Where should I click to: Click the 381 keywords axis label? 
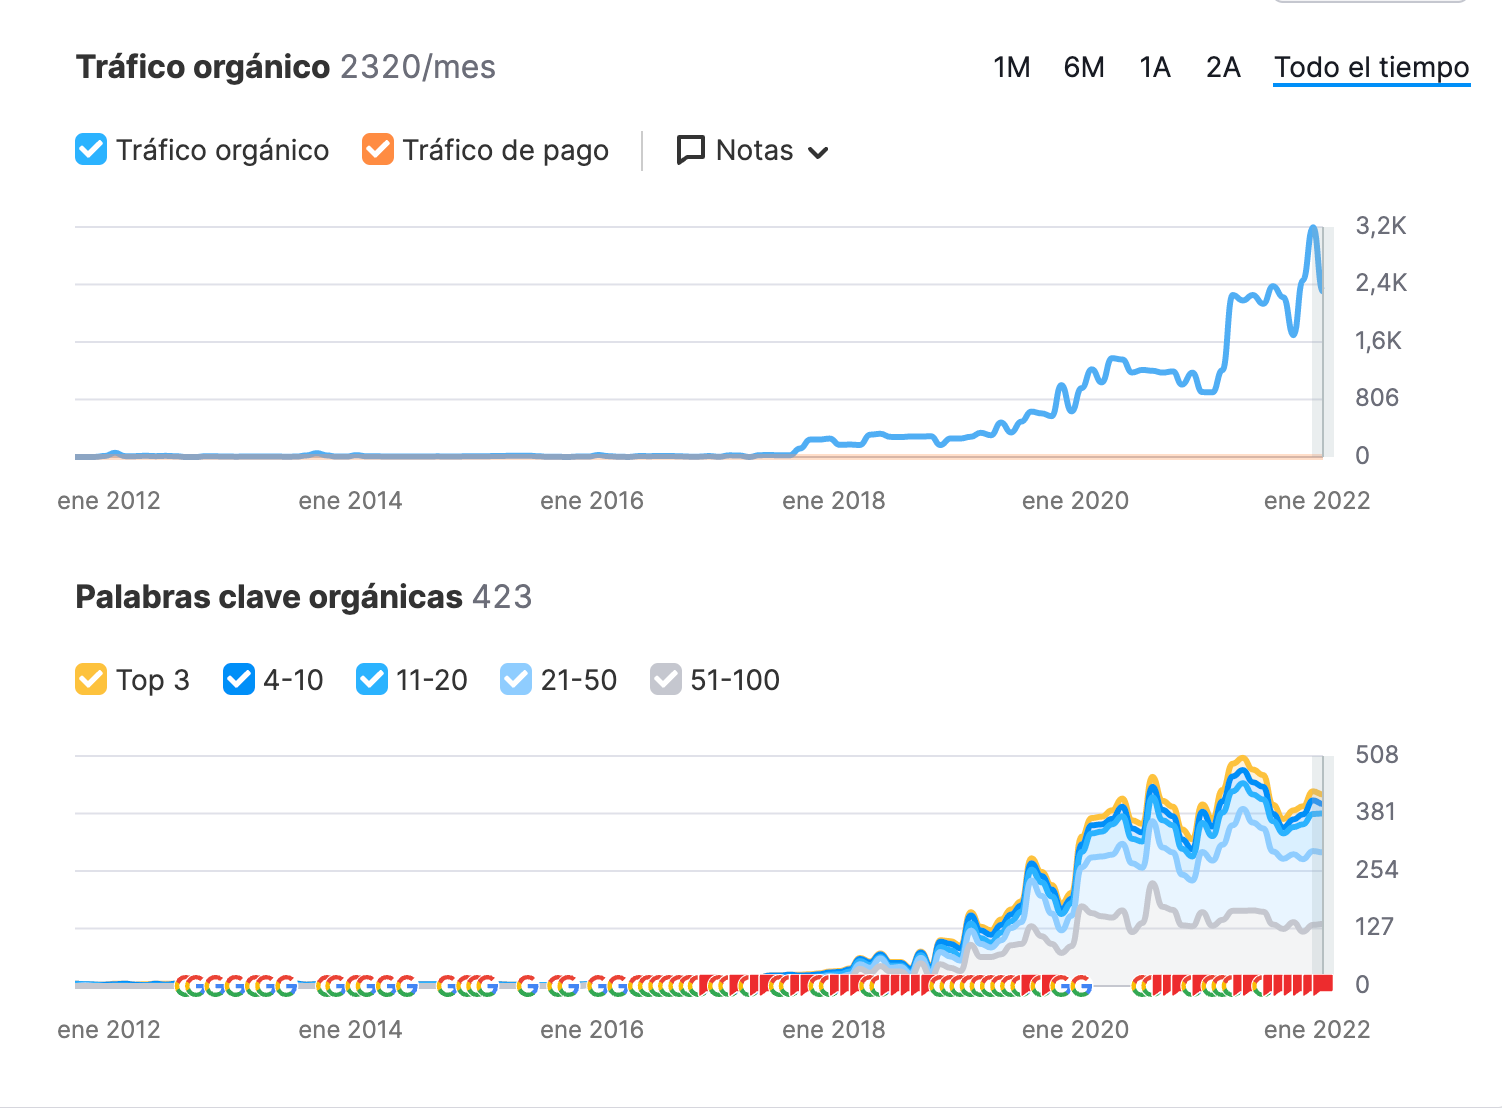(1375, 812)
